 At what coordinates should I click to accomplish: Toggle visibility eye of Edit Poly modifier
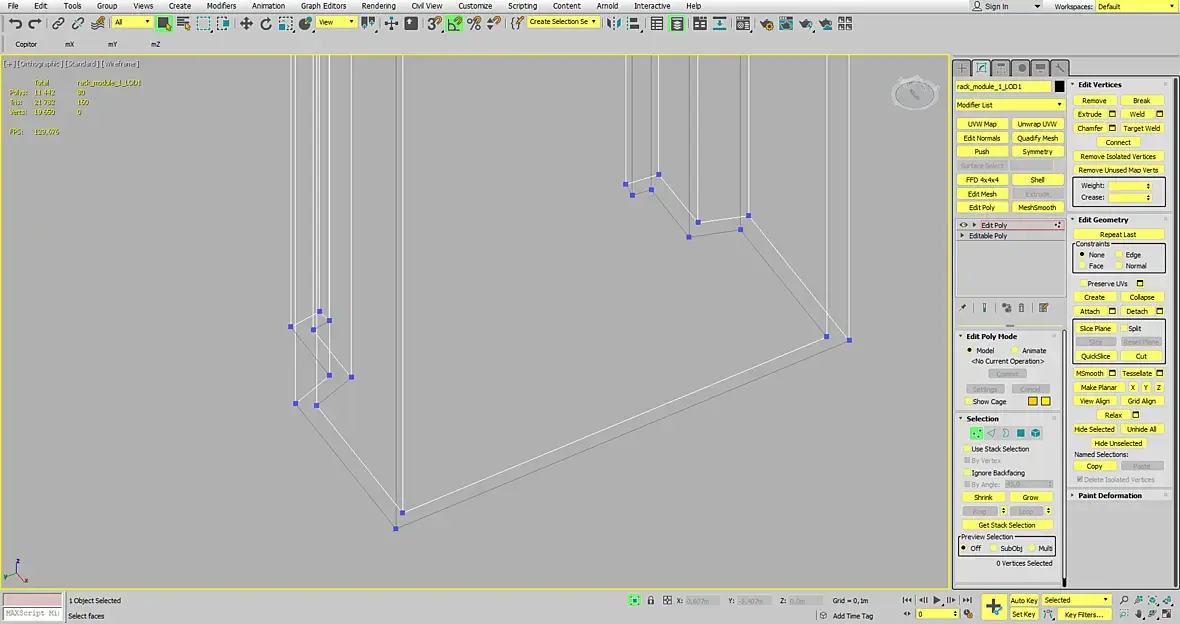tap(963, 225)
